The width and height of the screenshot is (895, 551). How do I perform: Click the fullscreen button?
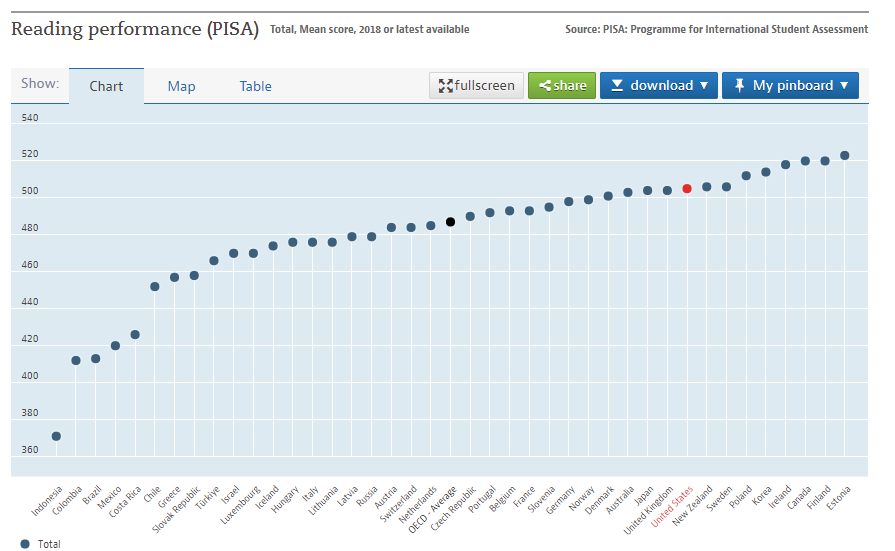[476, 86]
